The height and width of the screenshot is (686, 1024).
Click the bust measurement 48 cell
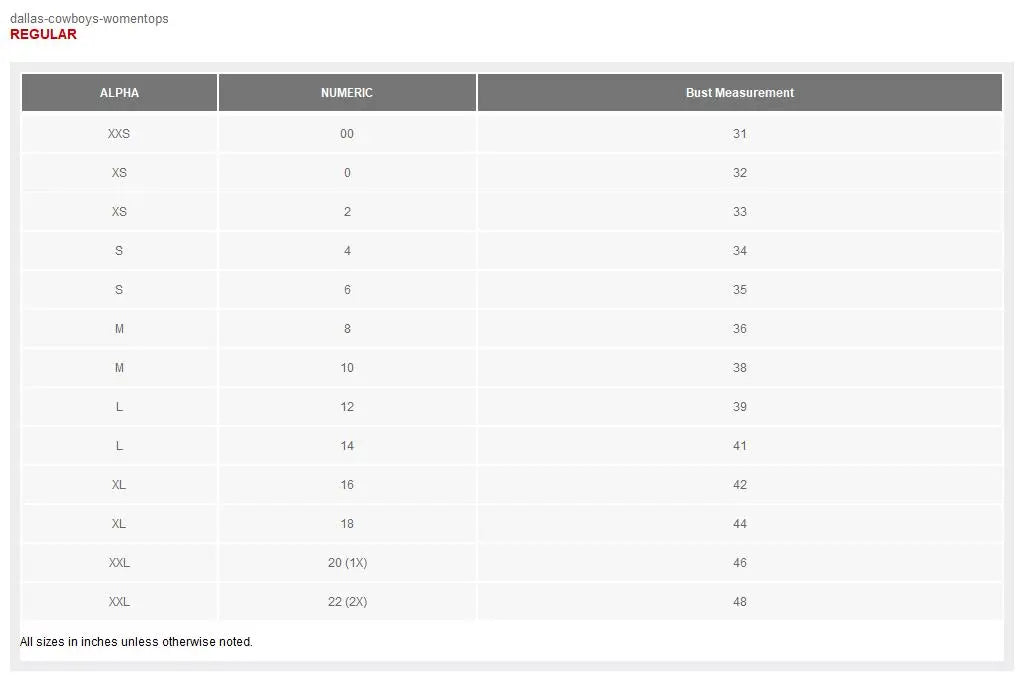[x=739, y=602]
